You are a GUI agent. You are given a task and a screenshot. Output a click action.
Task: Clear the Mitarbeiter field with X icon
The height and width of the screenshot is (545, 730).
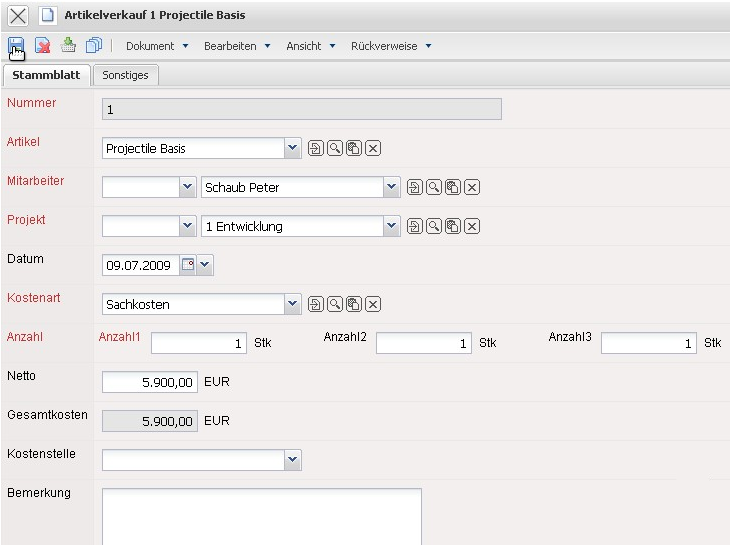coord(472,188)
